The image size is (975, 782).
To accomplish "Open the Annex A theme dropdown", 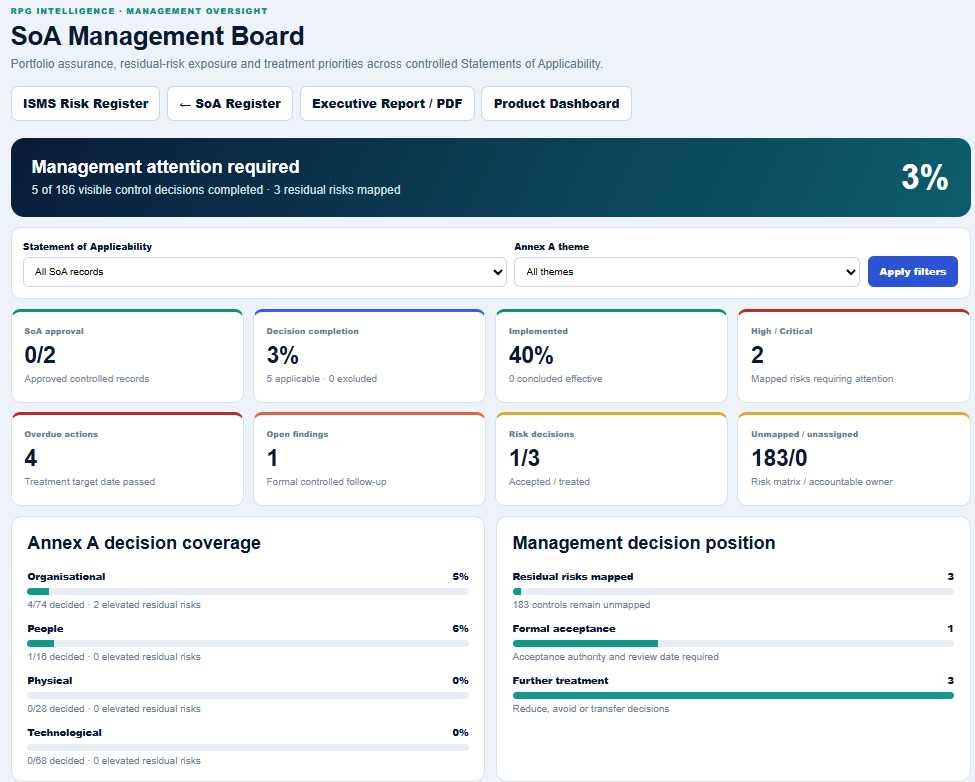I will click(686, 272).
